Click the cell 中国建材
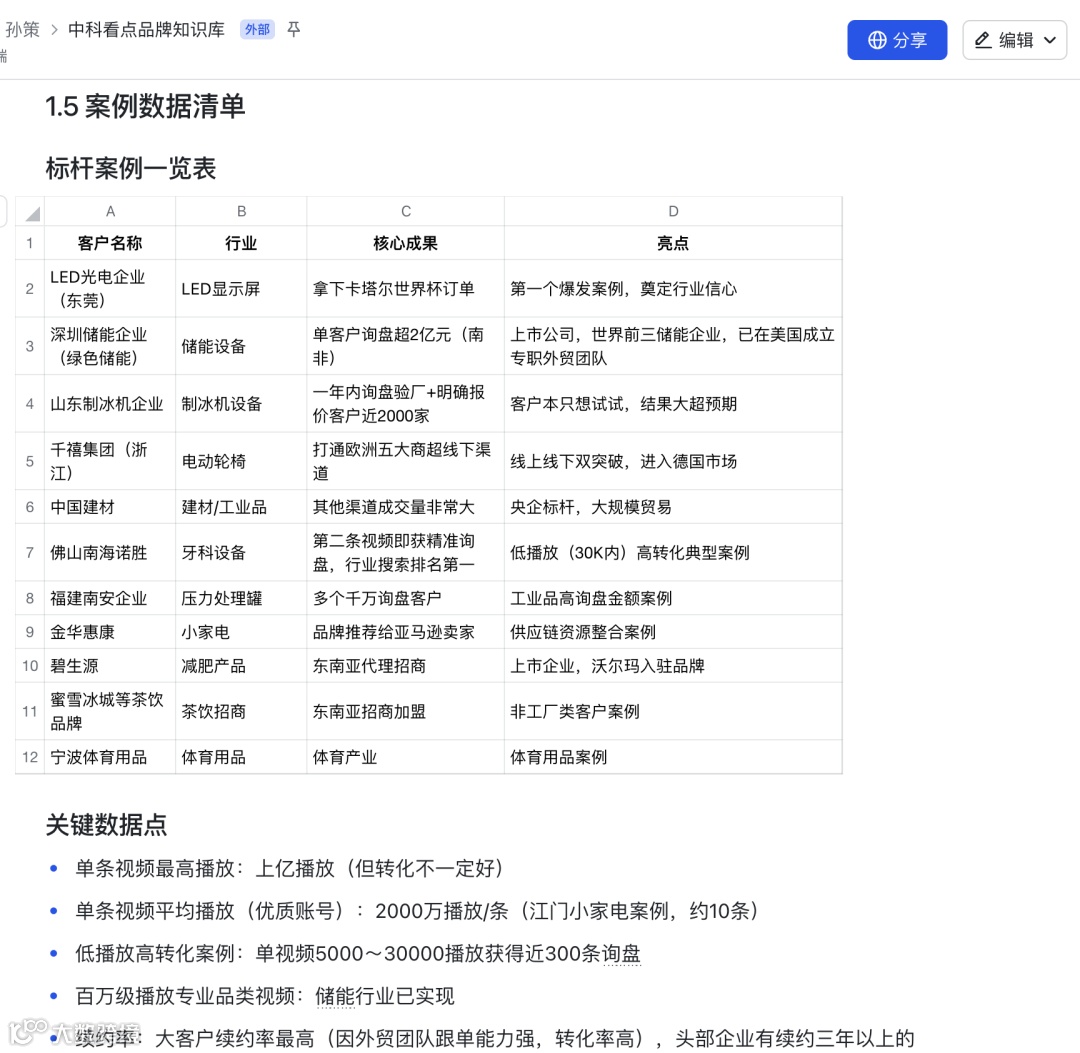This screenshot has width=1080, height=1053. [x=110, y=507]
